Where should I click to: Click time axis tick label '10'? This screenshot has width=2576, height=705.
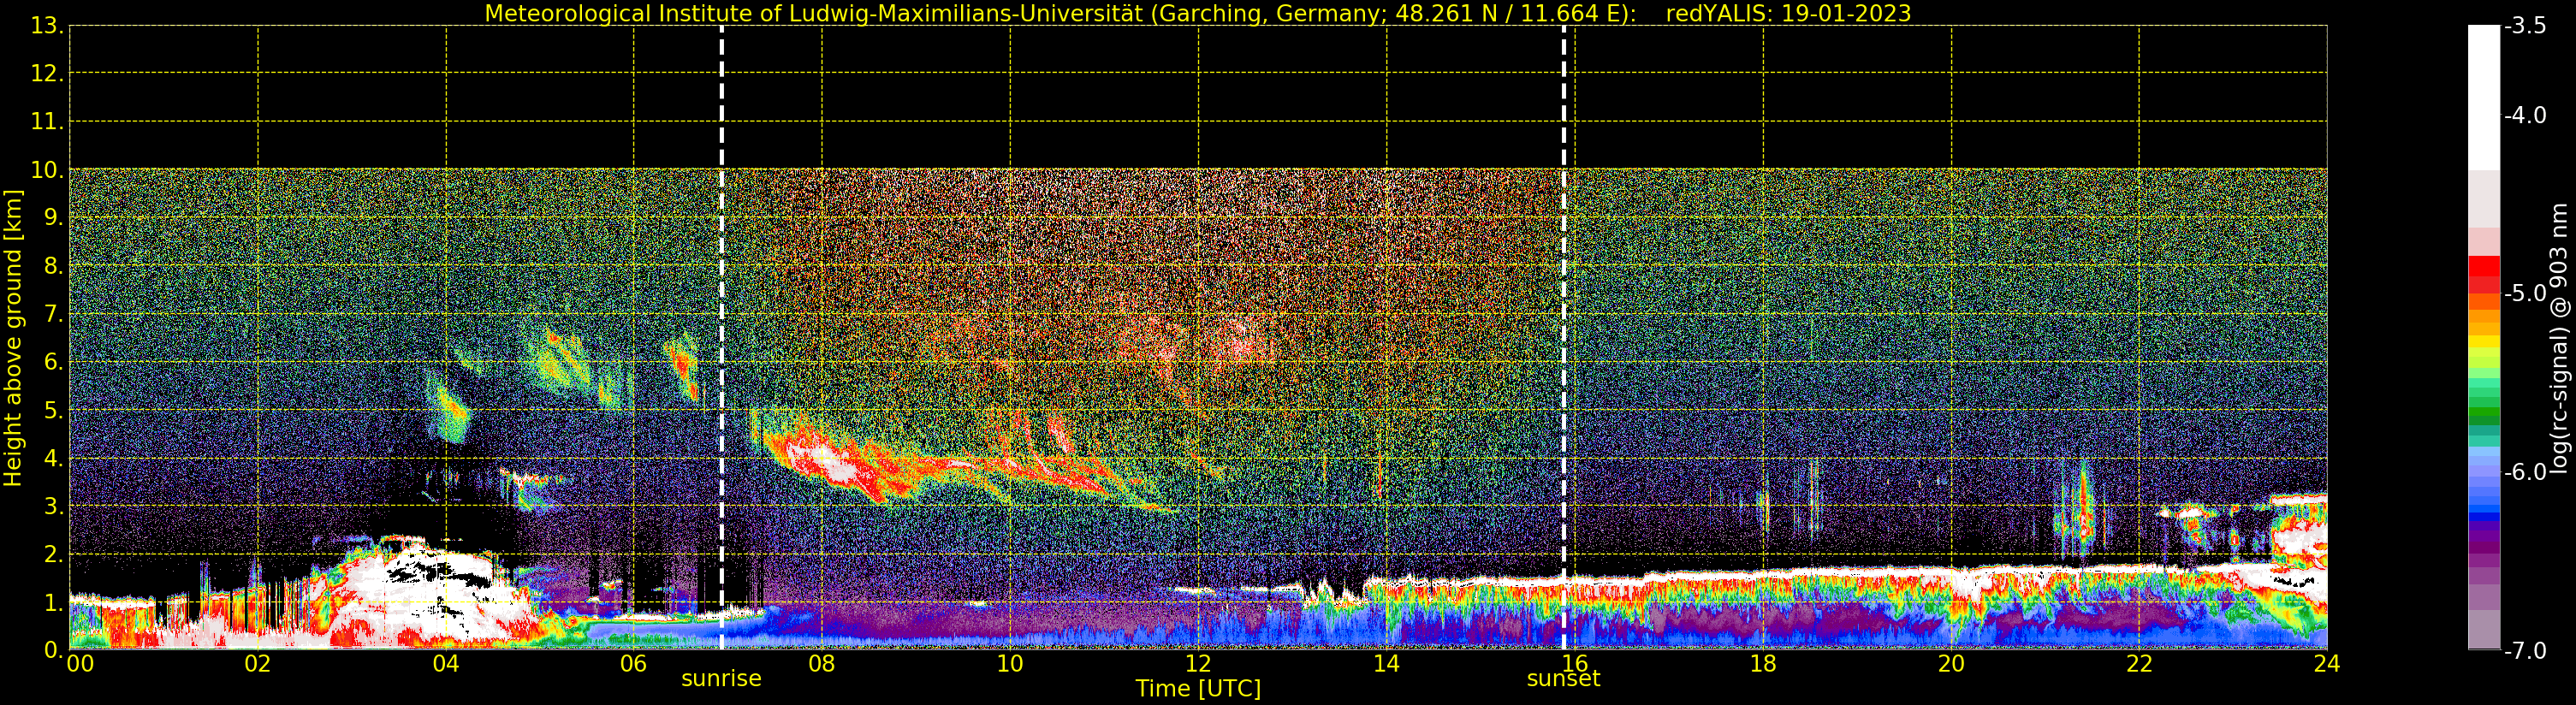tap(1010, 664)
